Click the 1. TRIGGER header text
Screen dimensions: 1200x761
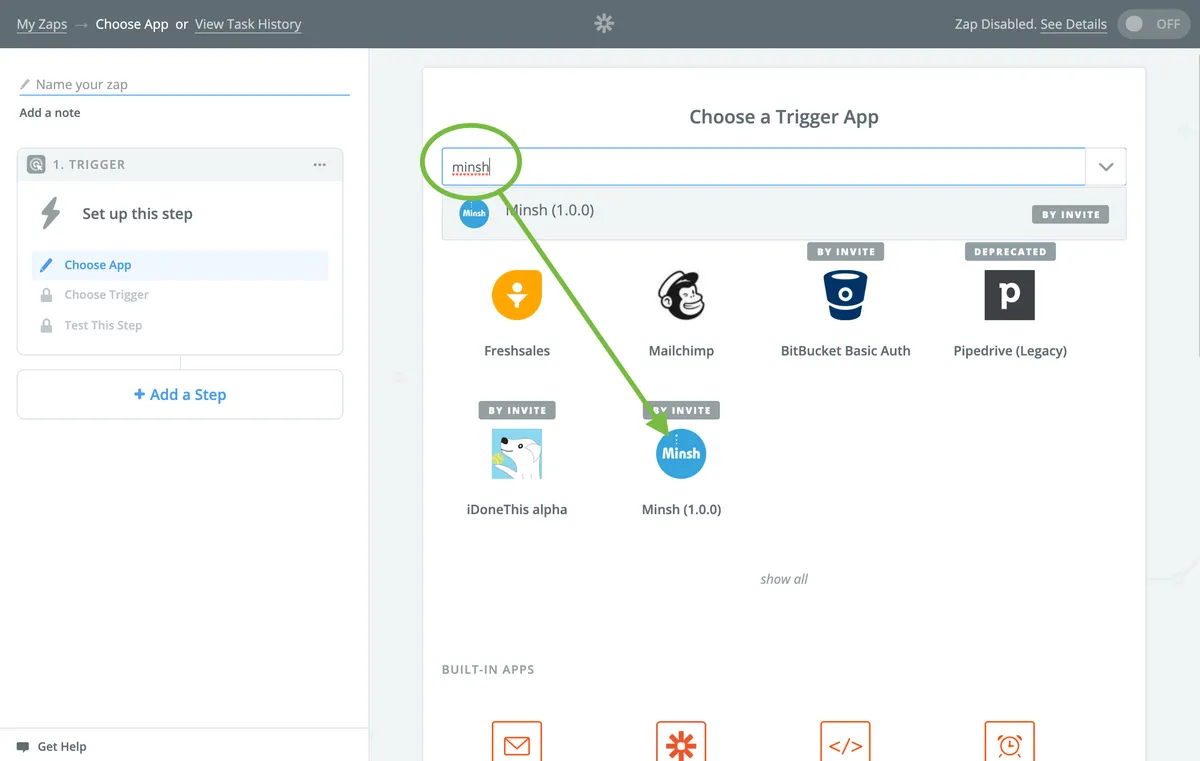89,165
